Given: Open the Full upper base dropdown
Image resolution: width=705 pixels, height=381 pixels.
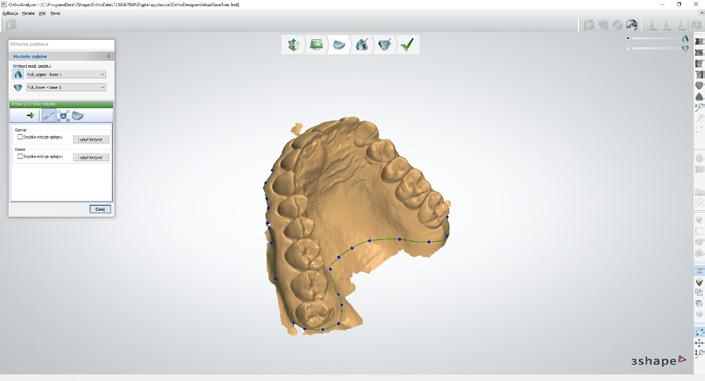Looking at the screenshot, I should pyautogui.click(x=66, y=74).
